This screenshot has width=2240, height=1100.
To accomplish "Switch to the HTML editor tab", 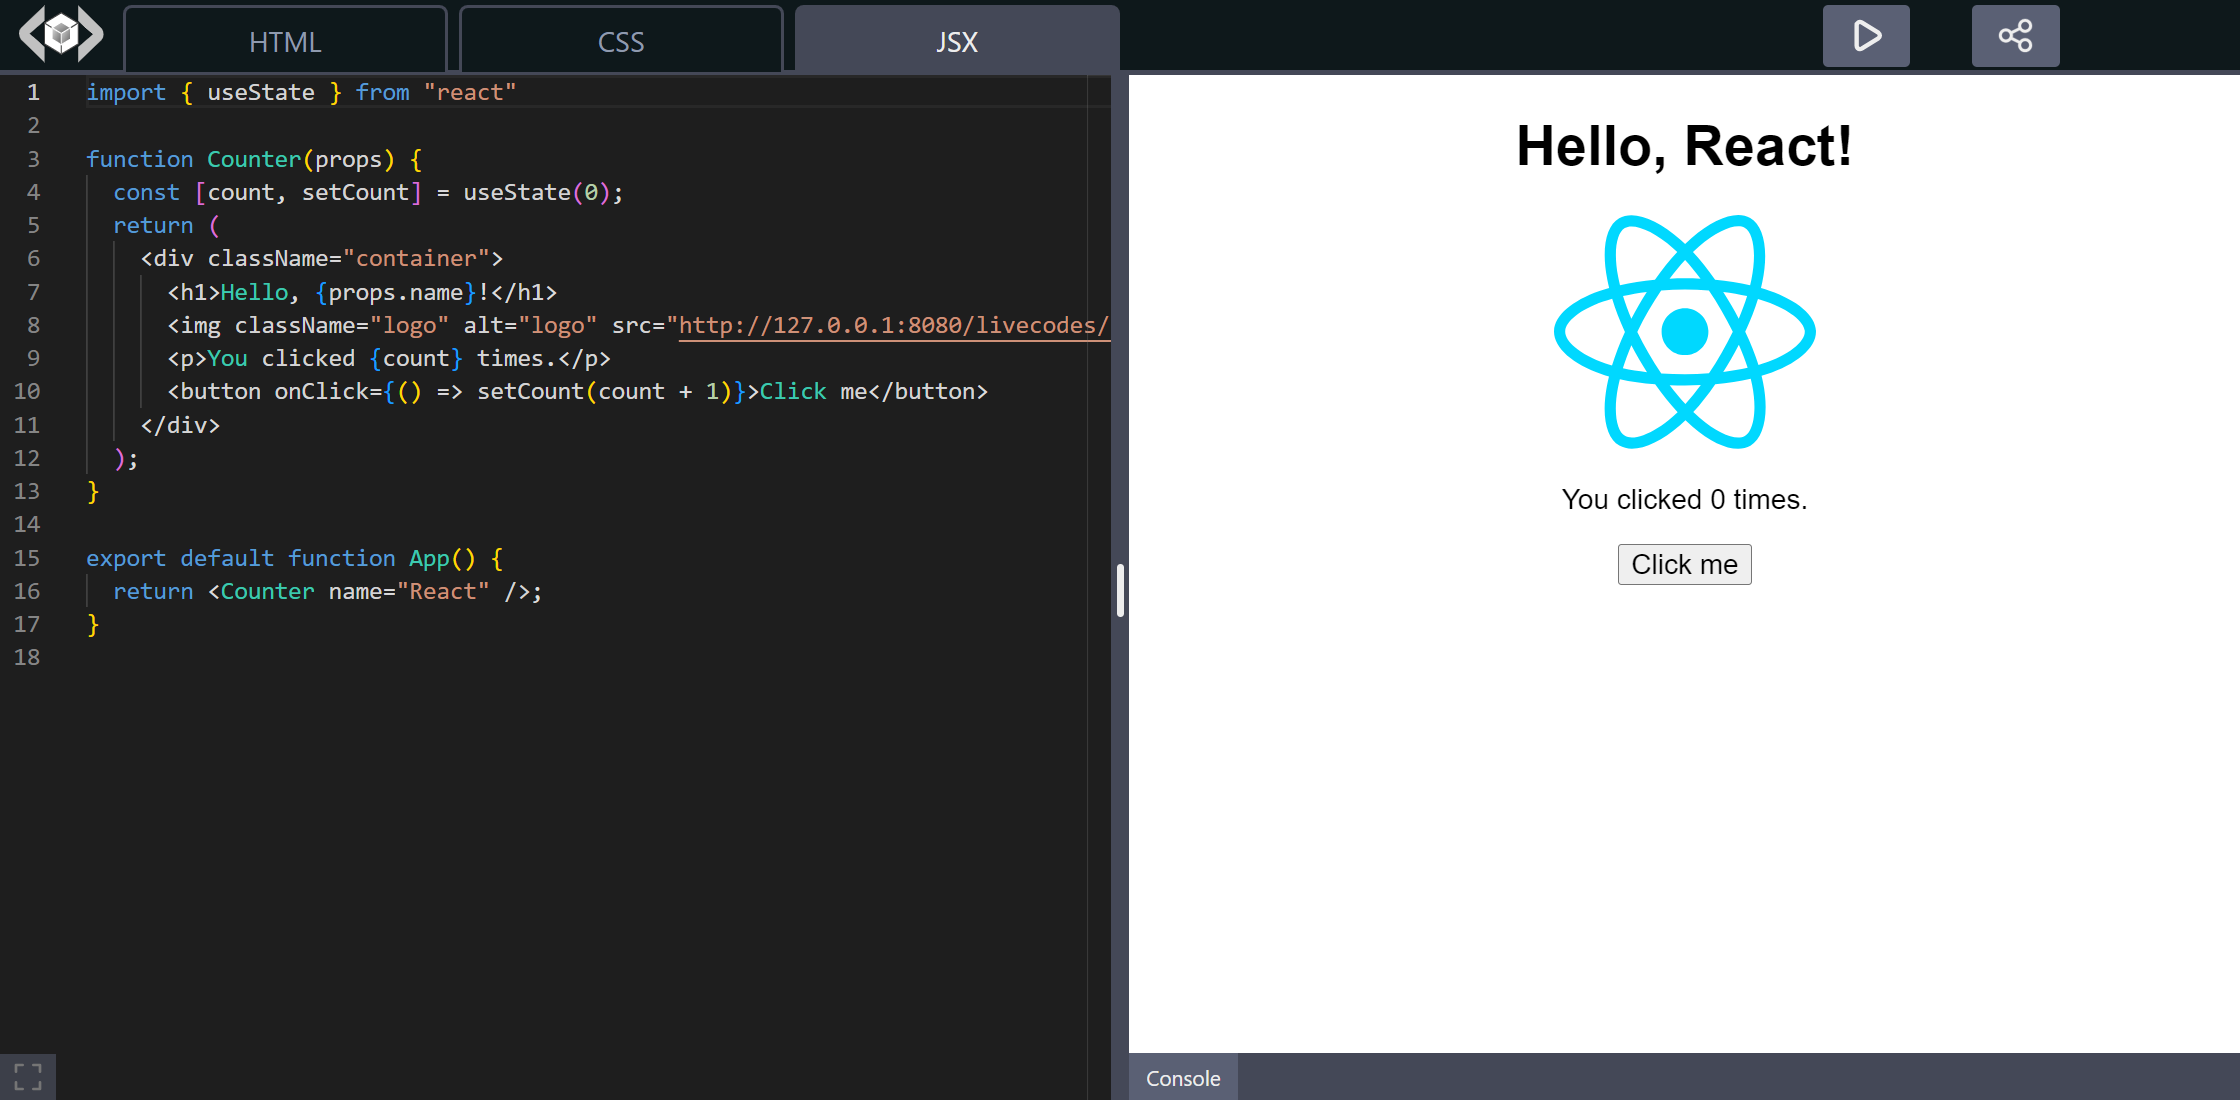I will coord(285,42).
